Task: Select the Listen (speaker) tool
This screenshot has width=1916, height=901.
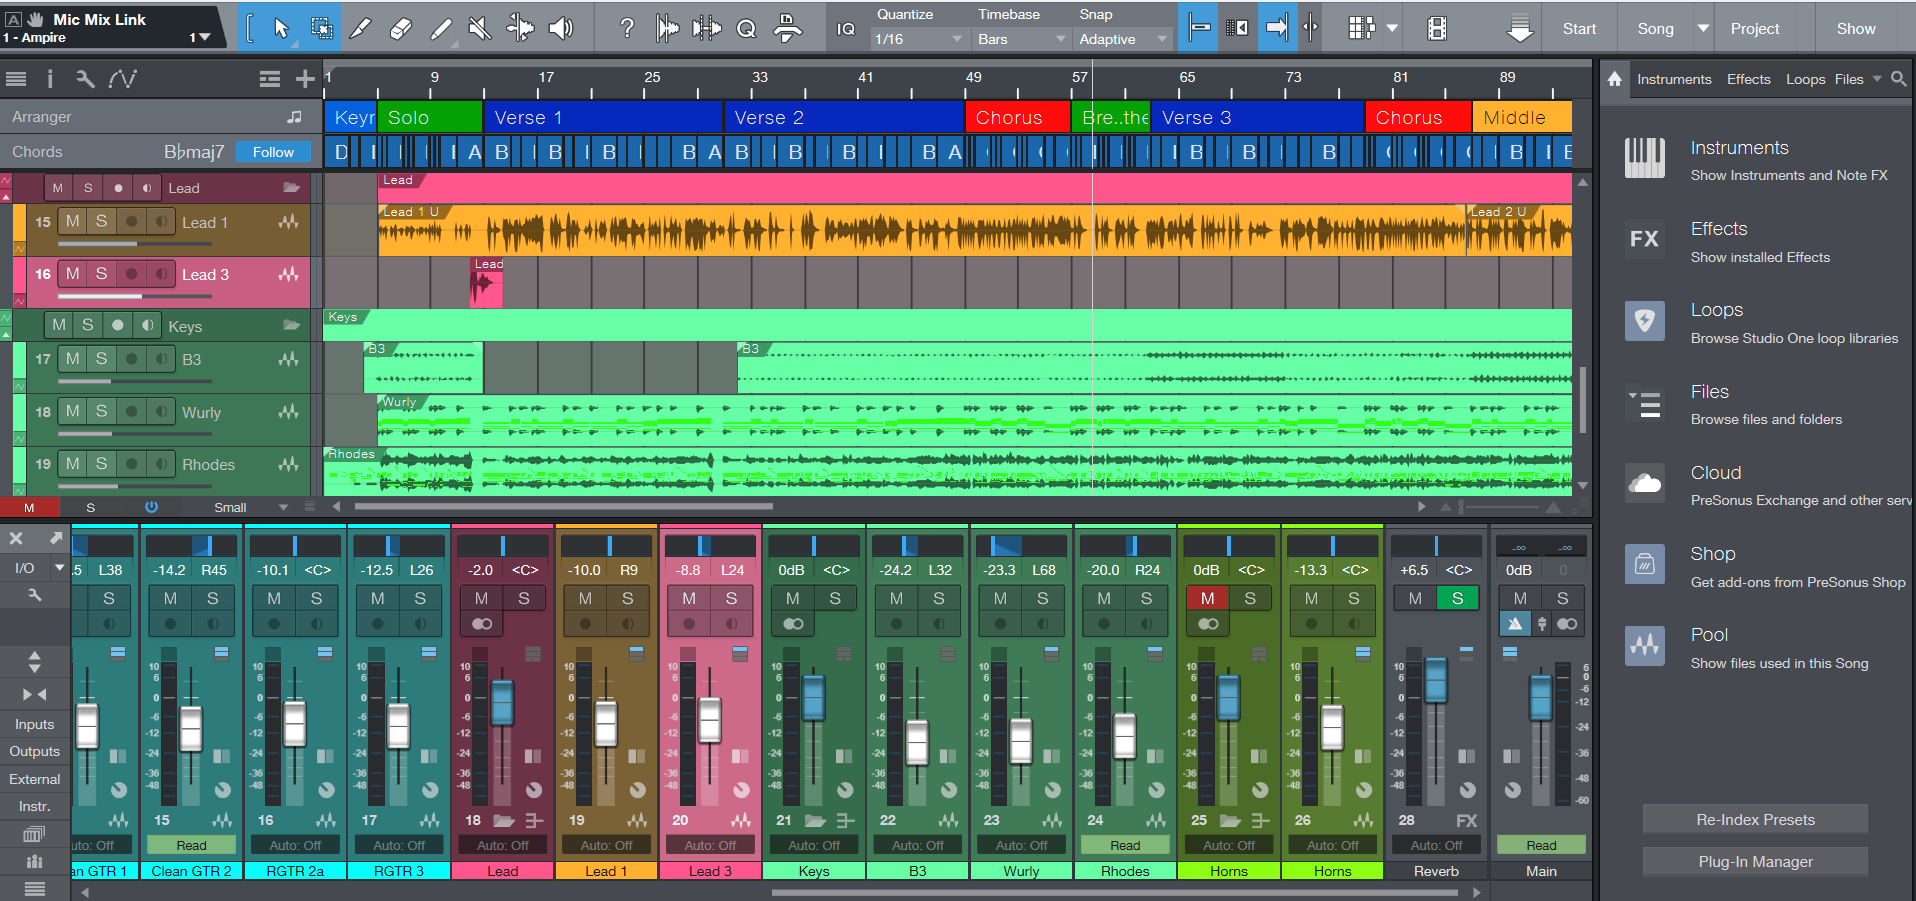Action: [x=561, y=28]
